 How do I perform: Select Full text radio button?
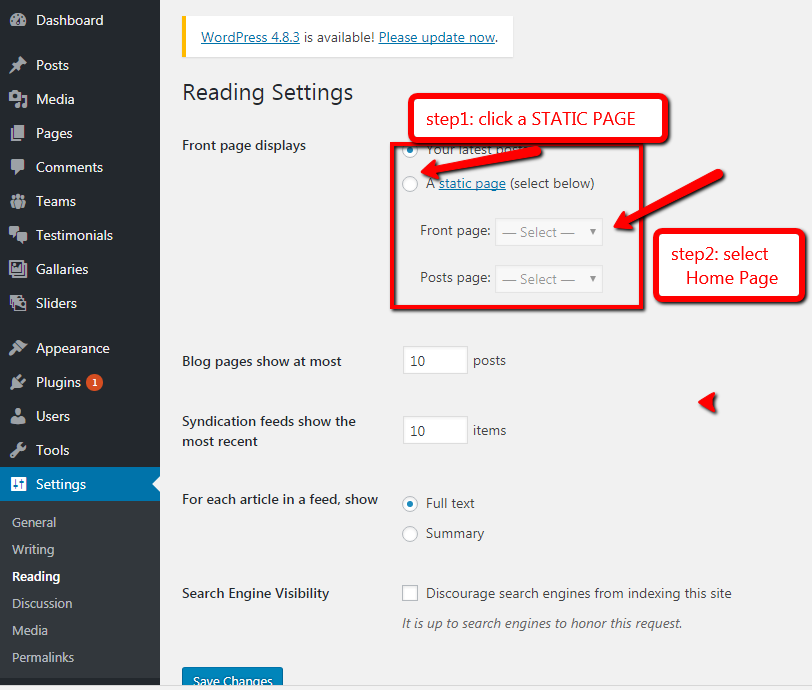(410, 504)
